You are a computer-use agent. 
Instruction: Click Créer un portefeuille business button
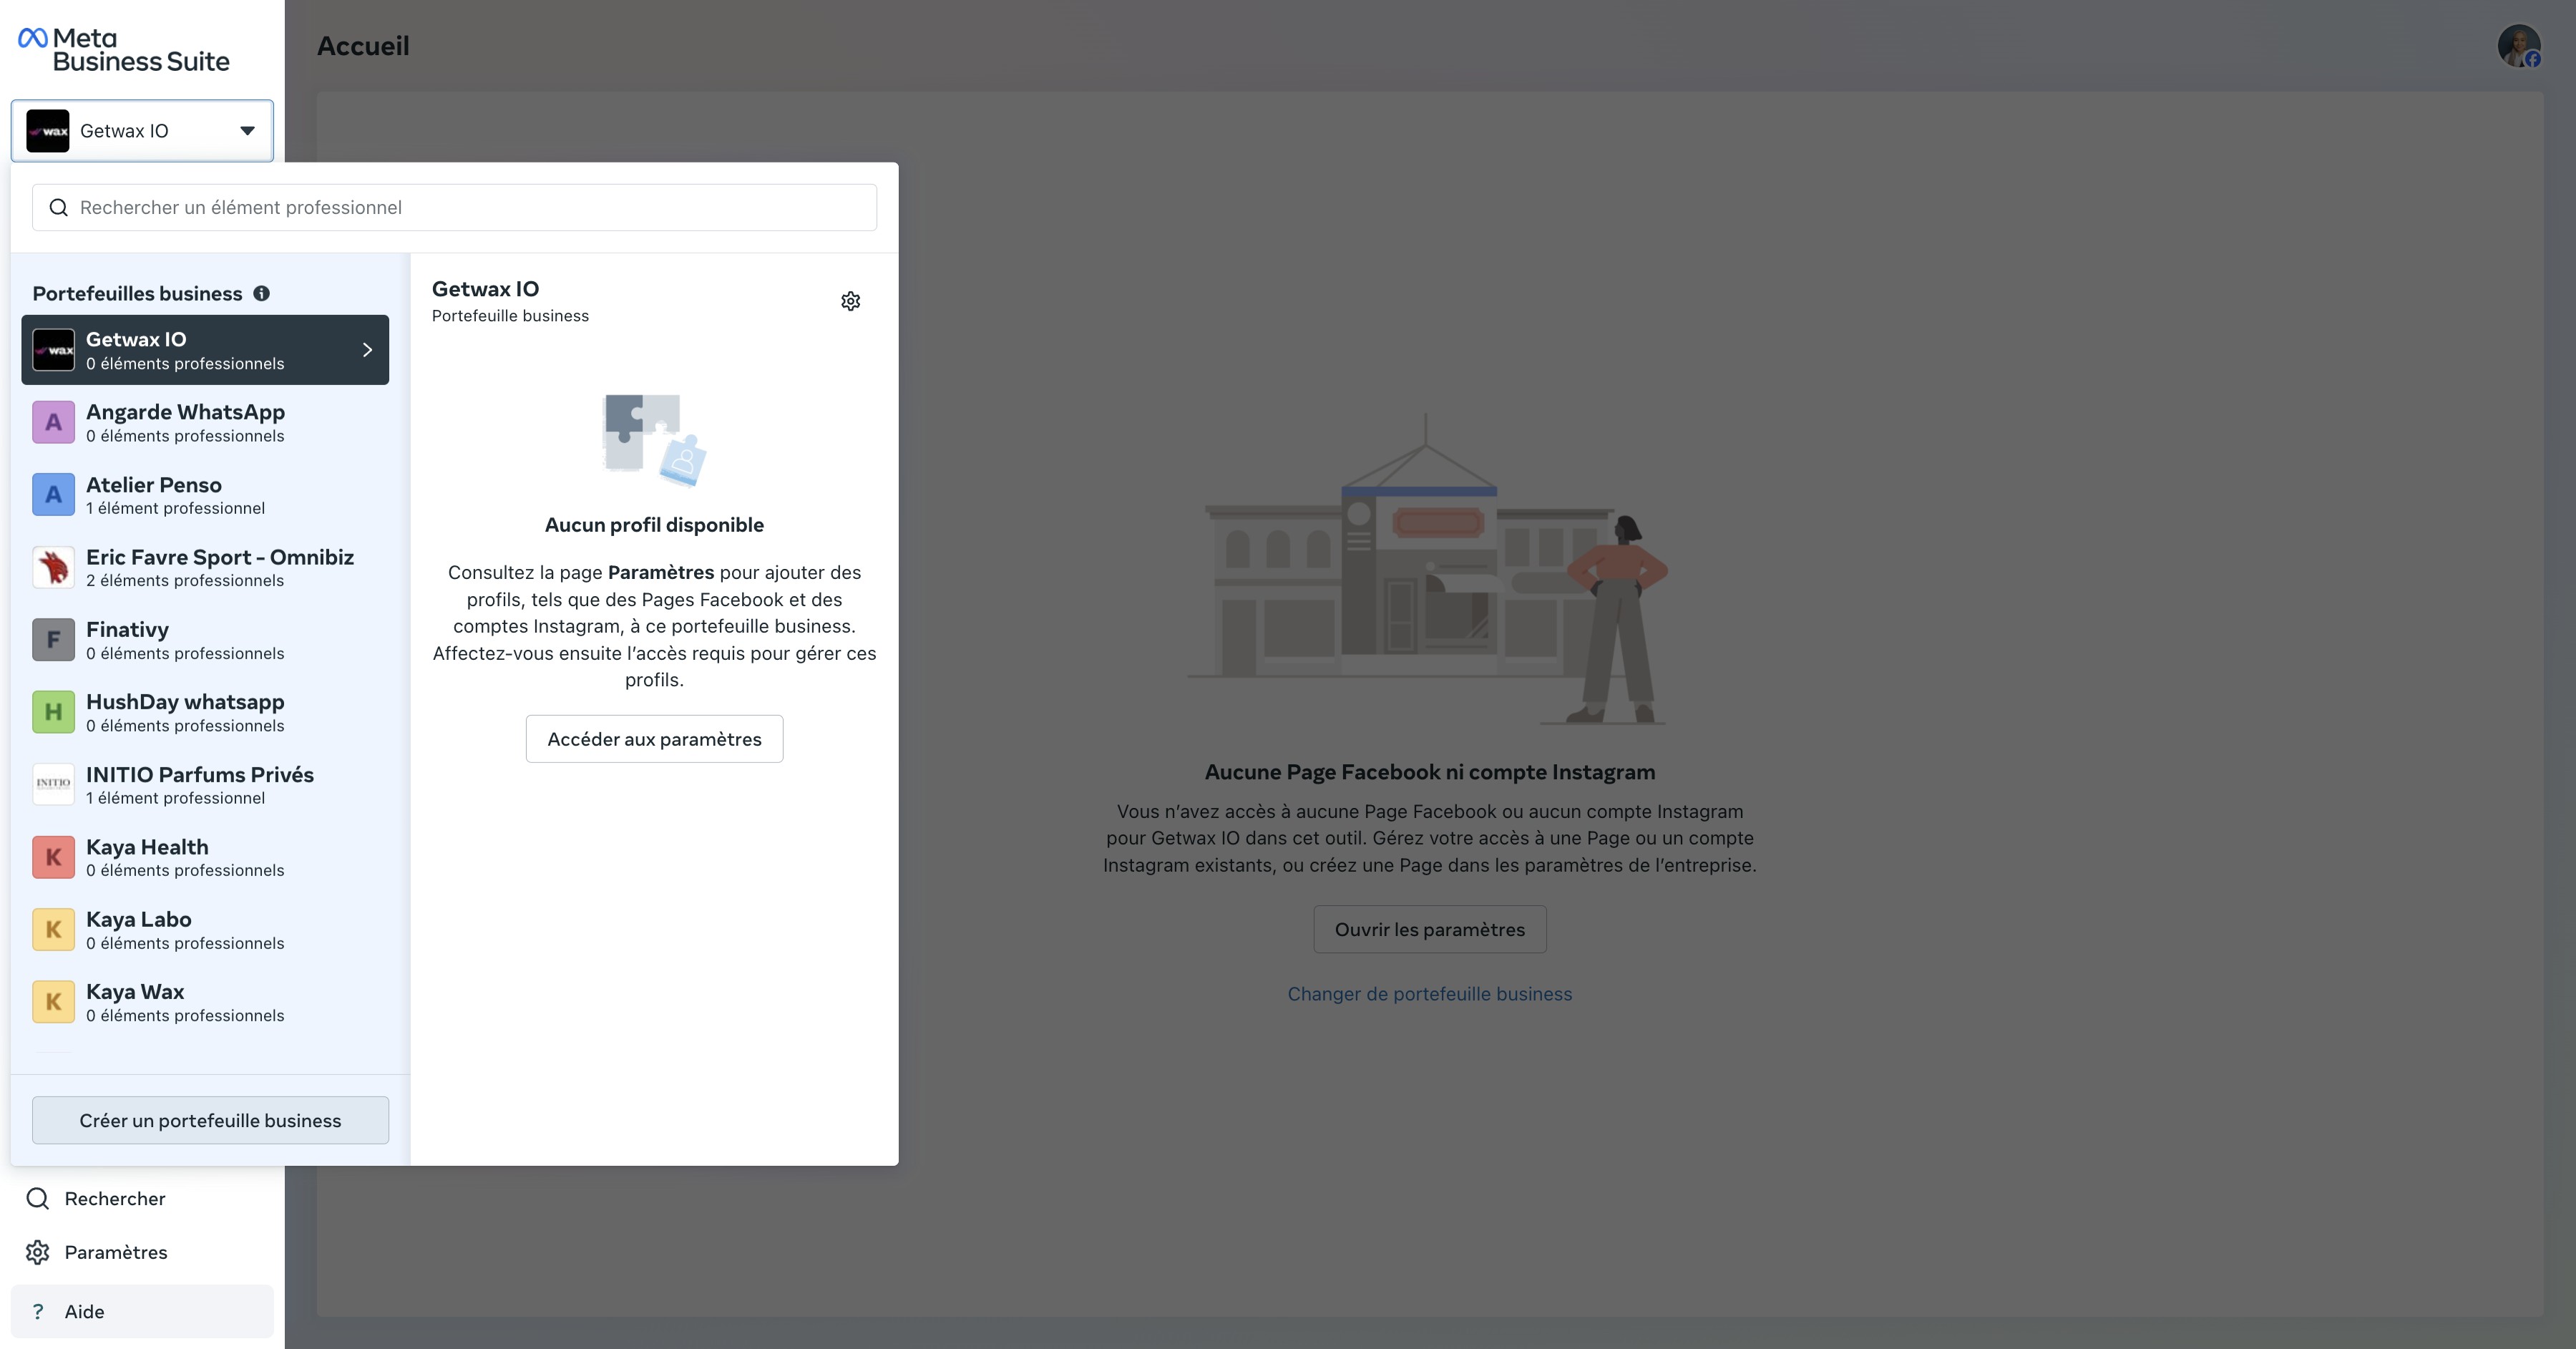pyautogui.click(x=210, y=1120)
